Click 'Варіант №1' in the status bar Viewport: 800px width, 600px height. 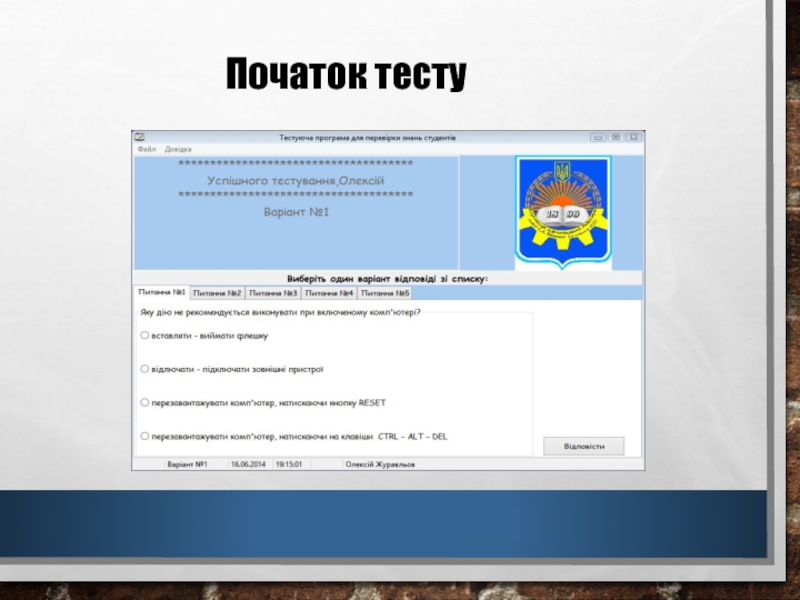[x=186, y=464]
